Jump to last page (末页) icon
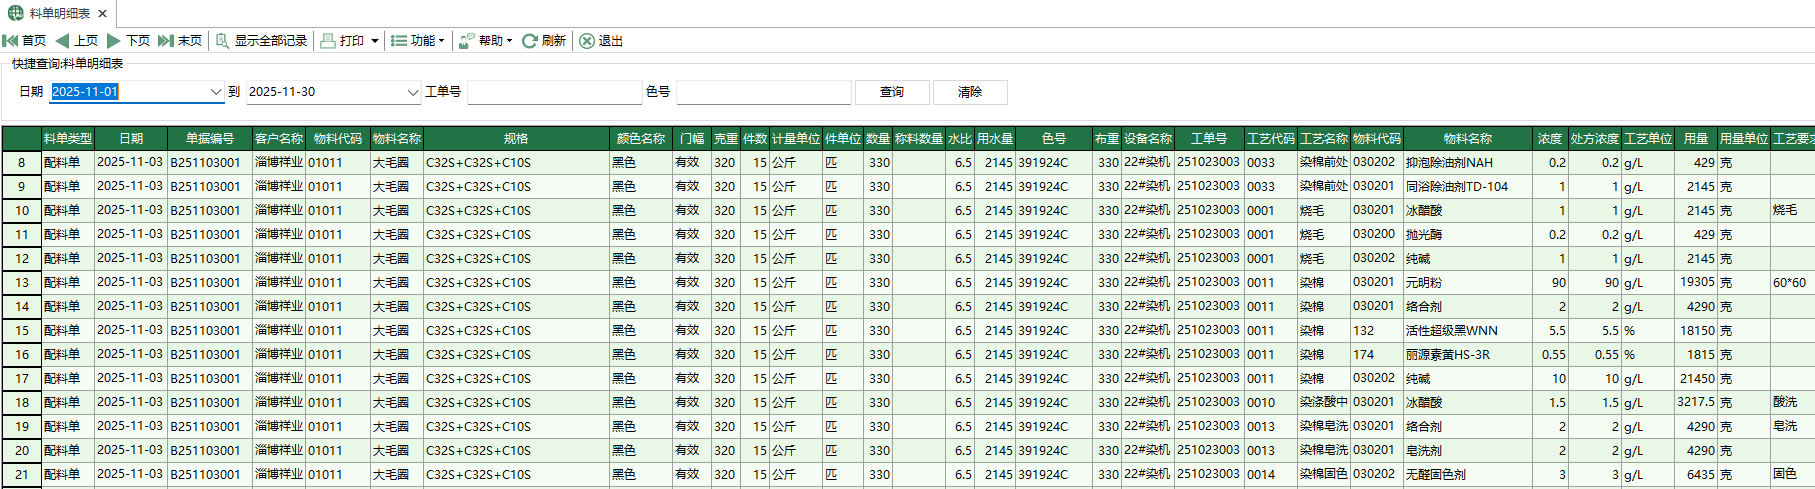Screen dimensions: 1815x489 pos(166,41)
